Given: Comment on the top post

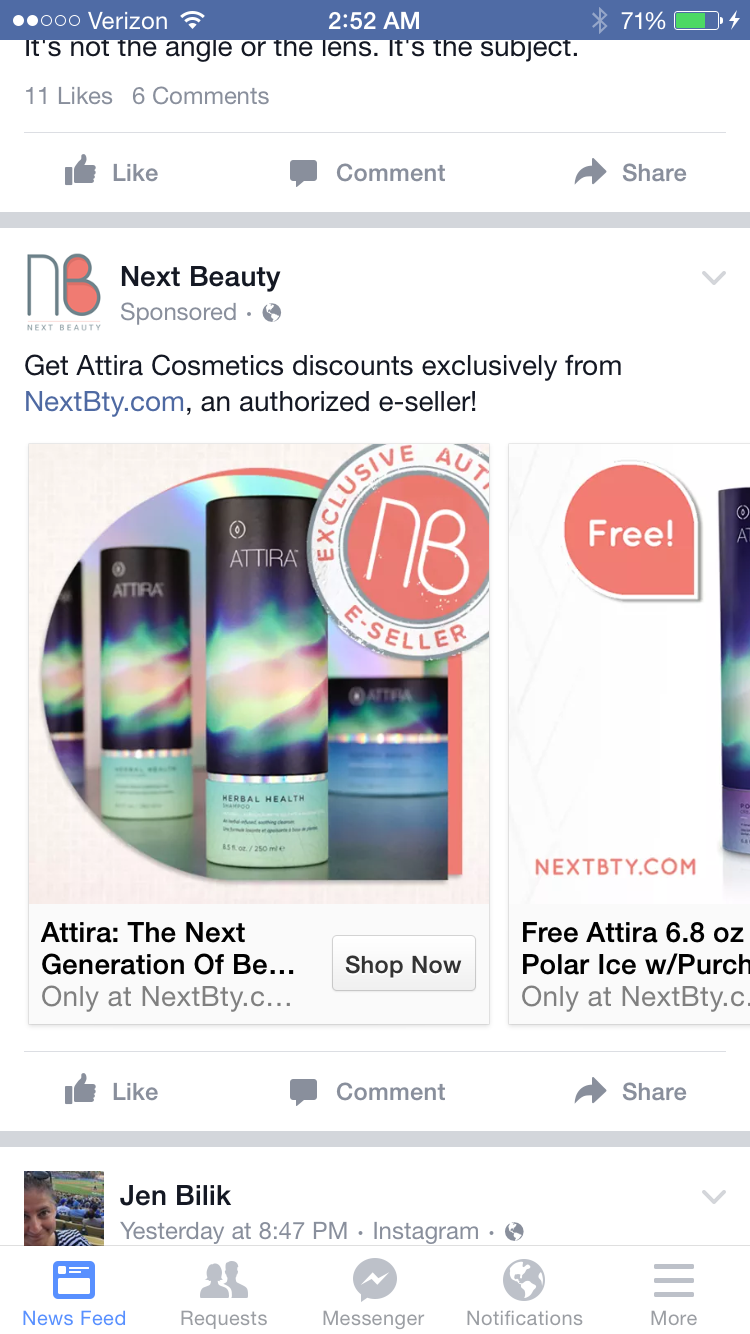Looking at the screenshot, I should (x=367, y=172).
